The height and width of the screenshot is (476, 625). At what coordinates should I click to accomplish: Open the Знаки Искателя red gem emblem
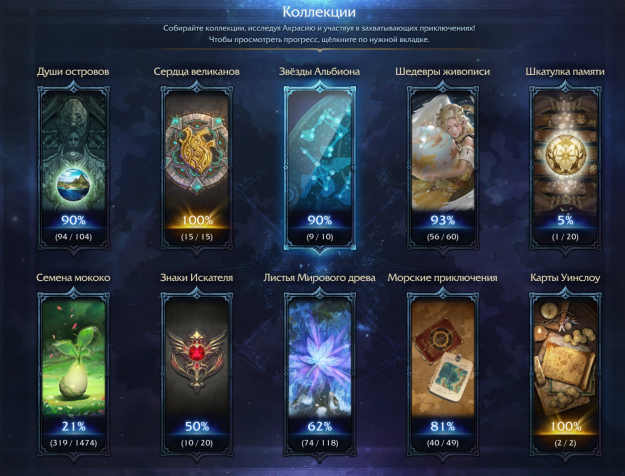point(197,374)
